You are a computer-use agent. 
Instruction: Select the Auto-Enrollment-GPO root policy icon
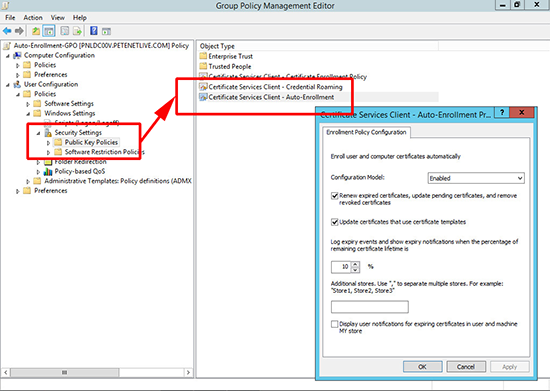(7, 46)
